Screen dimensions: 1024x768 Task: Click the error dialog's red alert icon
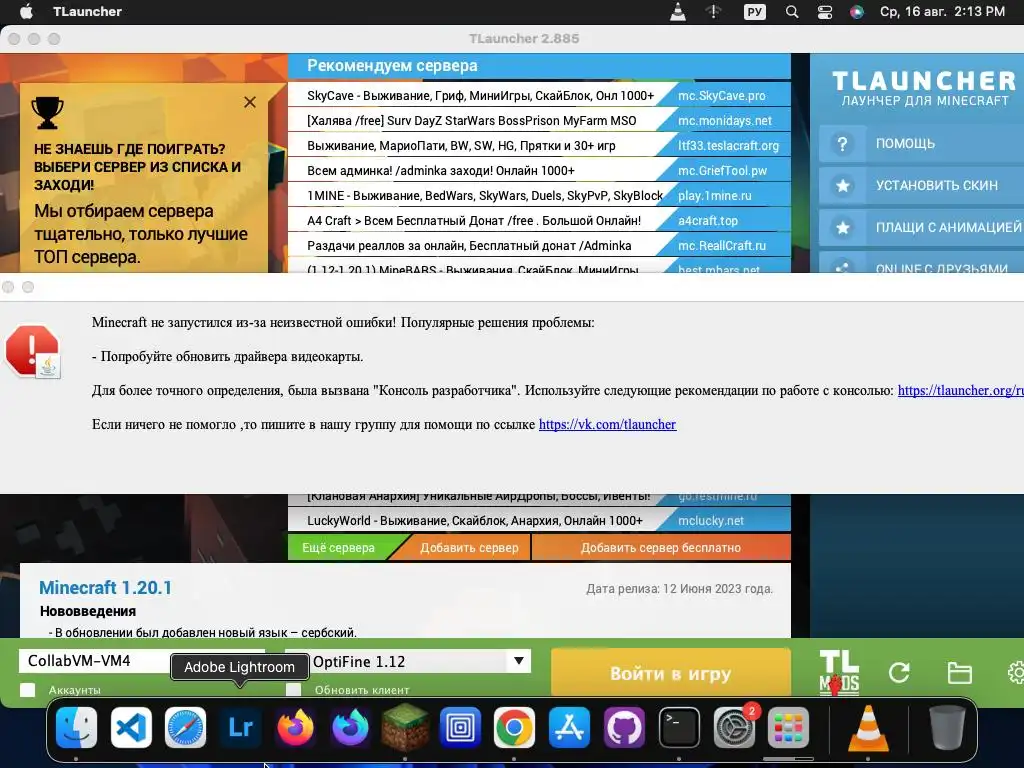point(33,351)
